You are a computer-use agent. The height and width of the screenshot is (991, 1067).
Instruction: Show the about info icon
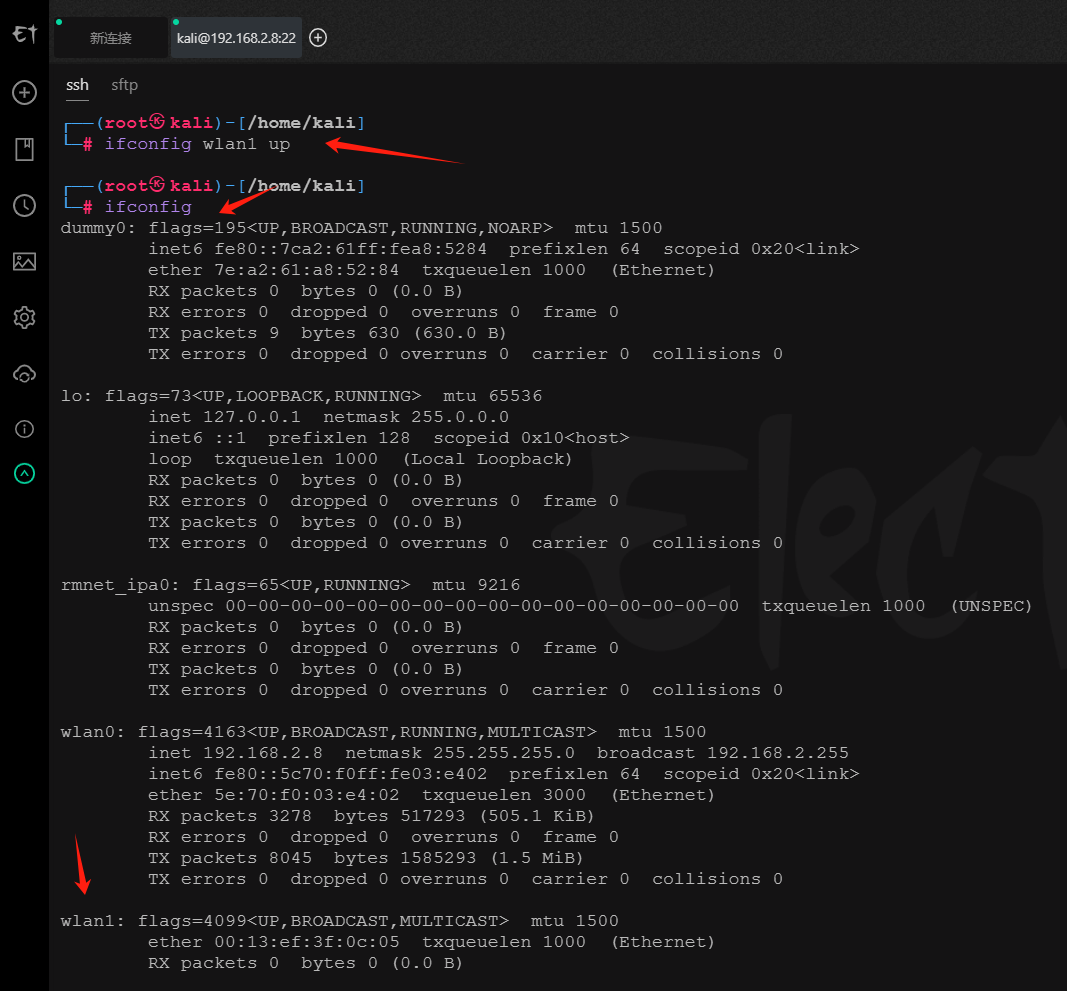click(24, 429)
